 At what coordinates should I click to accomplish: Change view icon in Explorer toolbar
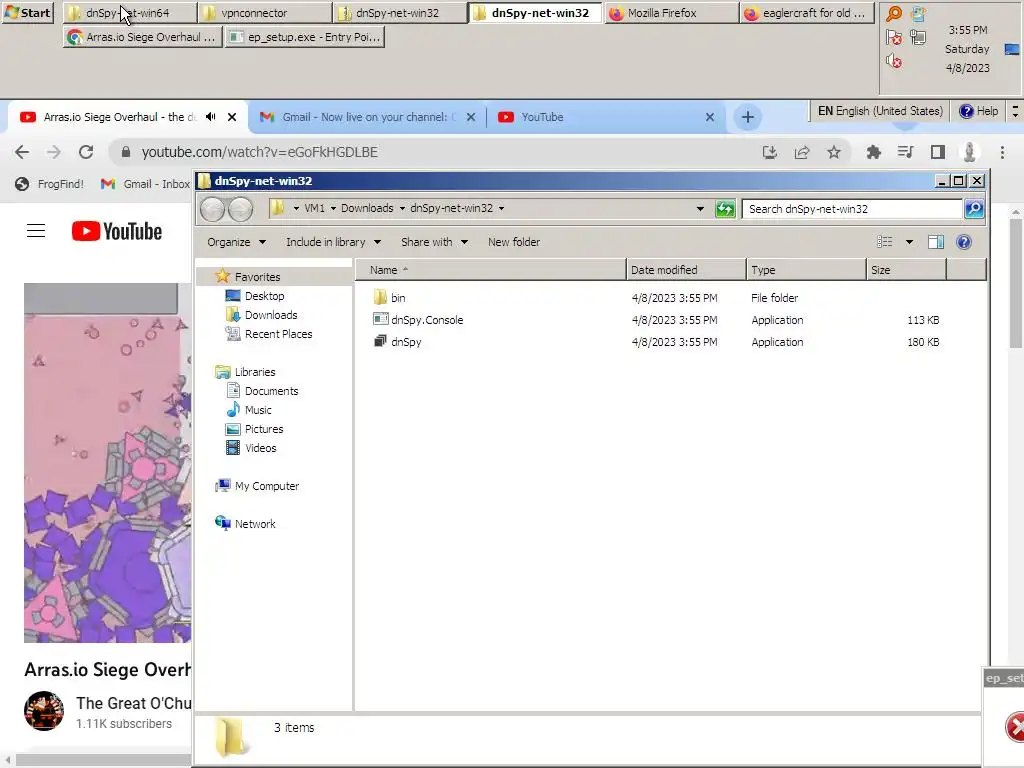[x=884, y=242]
